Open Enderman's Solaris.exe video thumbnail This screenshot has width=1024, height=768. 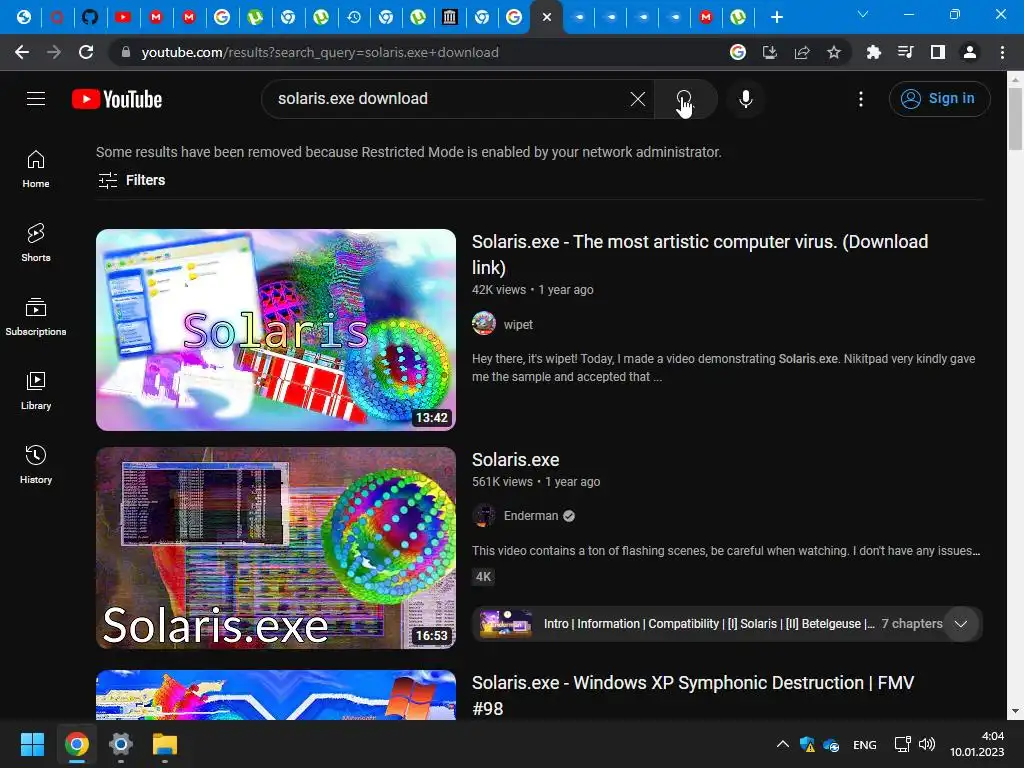click(x=276, y=548)
